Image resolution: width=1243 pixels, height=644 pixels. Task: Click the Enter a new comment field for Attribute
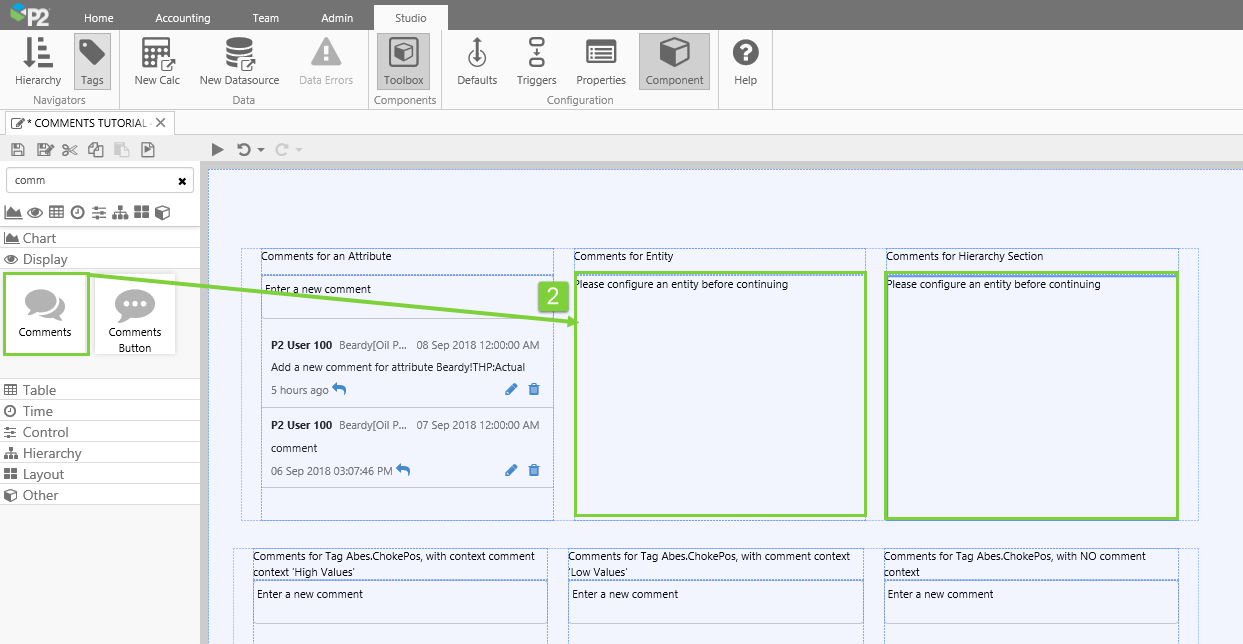[407, 289]
